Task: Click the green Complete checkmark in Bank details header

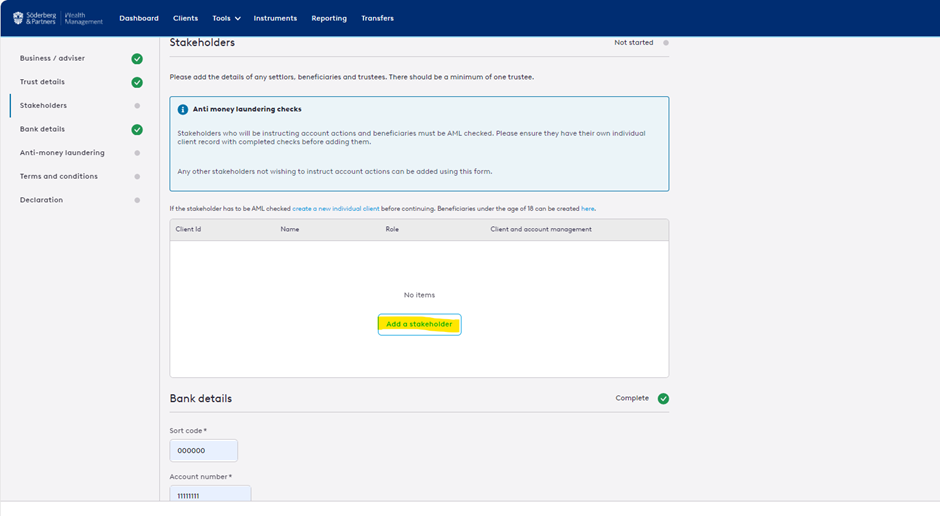Action: point(663,398)
